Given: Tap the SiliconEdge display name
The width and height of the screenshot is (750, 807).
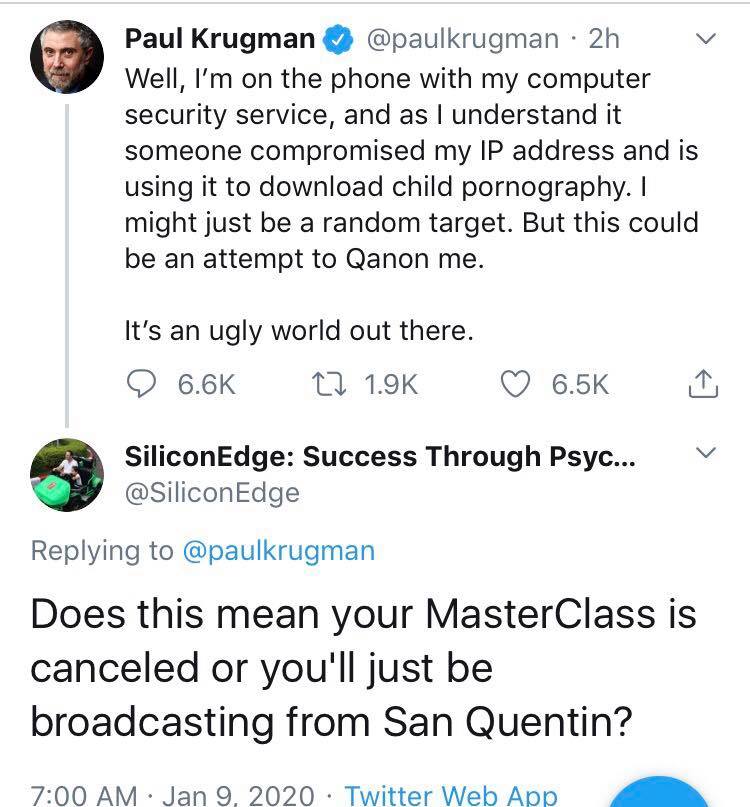Looking at the screenshot, I should tap(382, 457).
